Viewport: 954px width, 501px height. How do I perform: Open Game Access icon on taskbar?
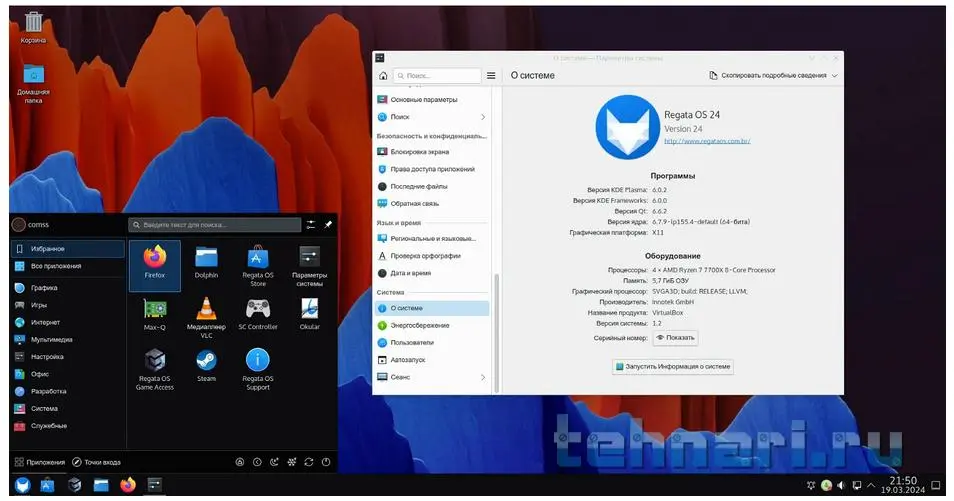[x=74, y=485]
